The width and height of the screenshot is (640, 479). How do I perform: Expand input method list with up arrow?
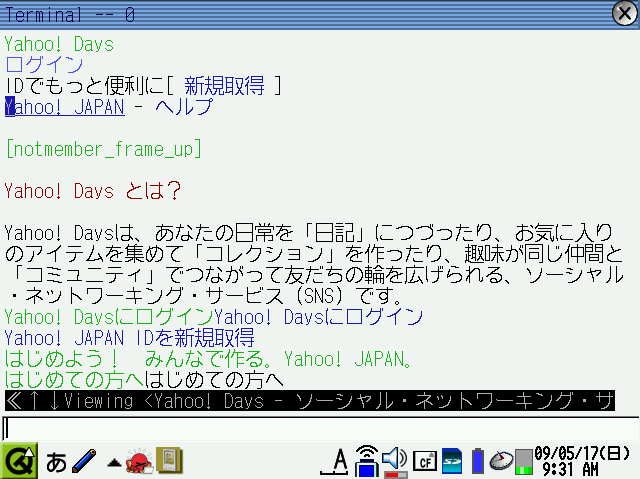114,463
